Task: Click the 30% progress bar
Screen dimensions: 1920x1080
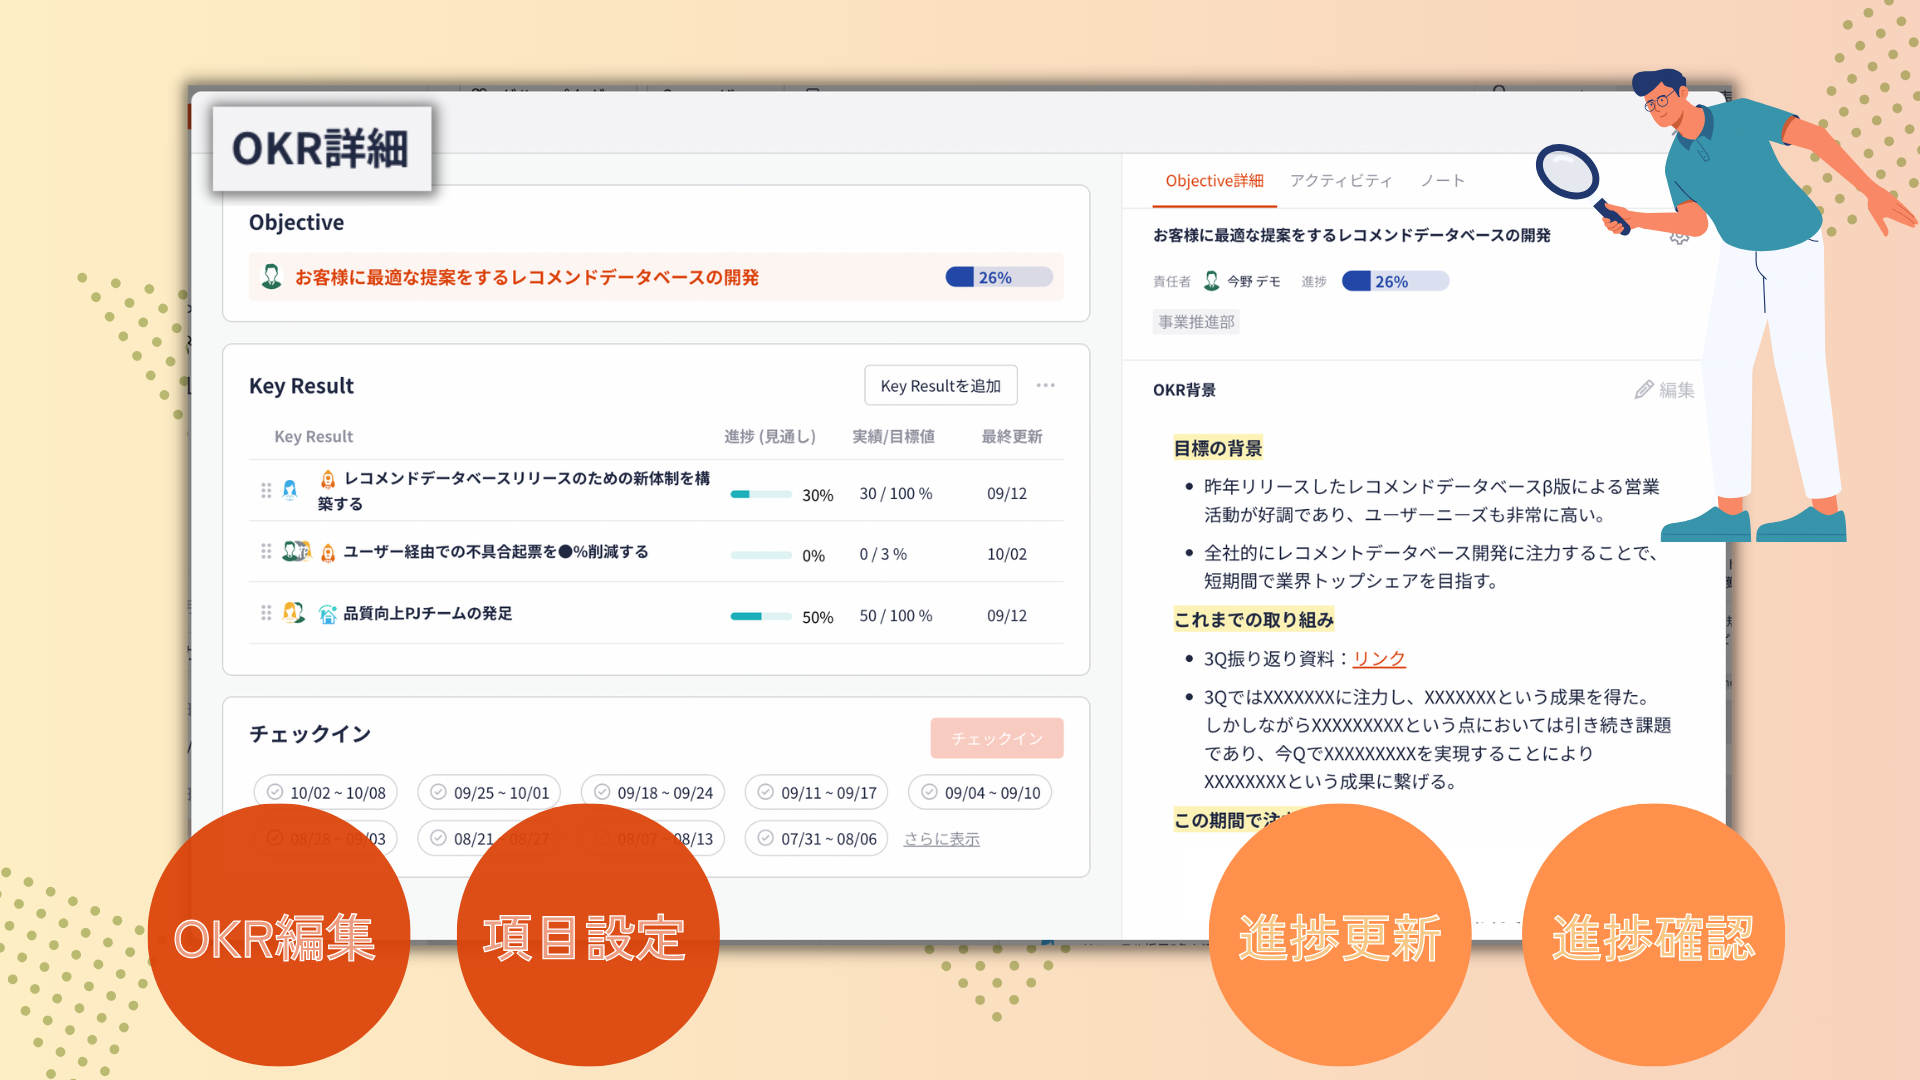Action: pos(761,494)
